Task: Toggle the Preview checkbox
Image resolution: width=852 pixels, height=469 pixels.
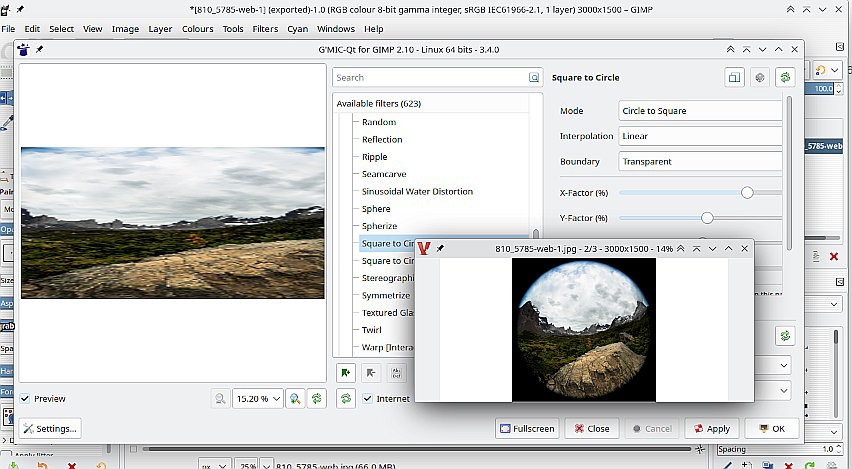Action: pos(26,398)
